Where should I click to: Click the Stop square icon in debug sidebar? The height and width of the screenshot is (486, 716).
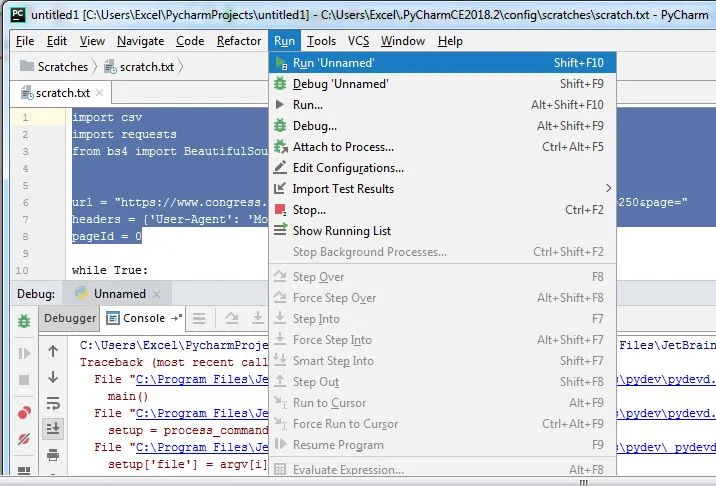24,380
